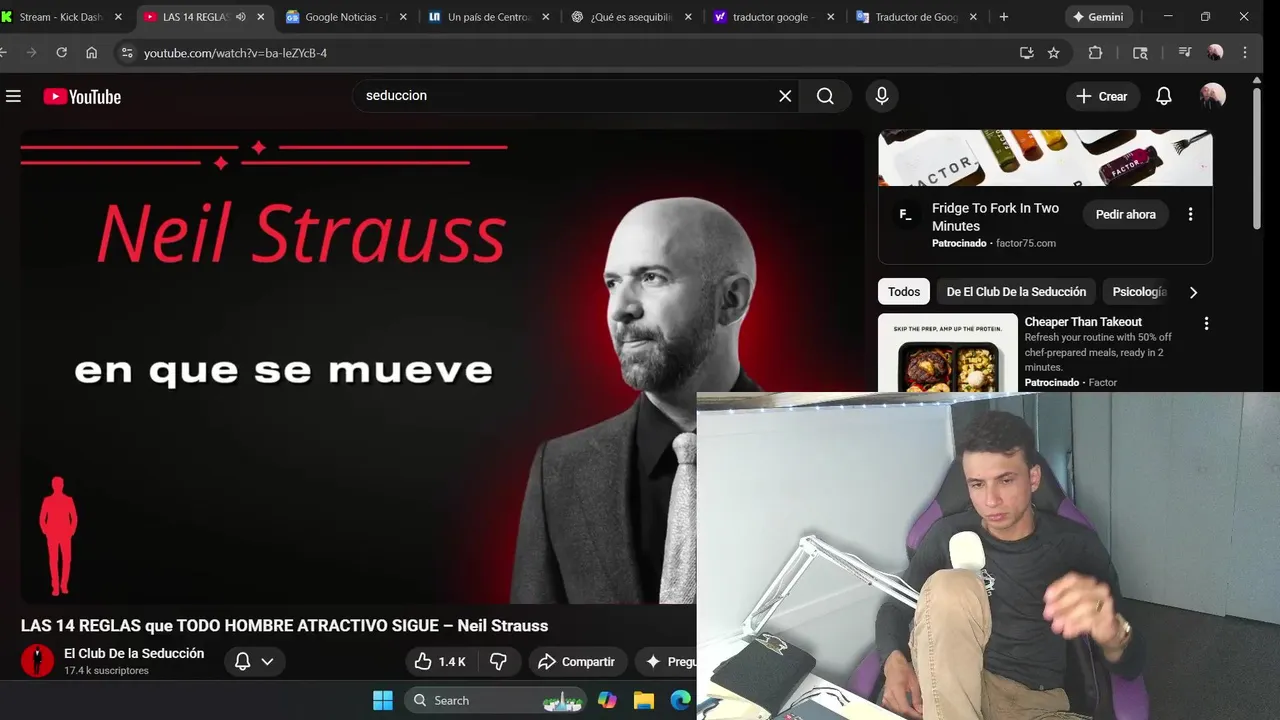Bookmark this page with the star icon
Viewport: 1280px width, 720px height.
point(1053,53)
